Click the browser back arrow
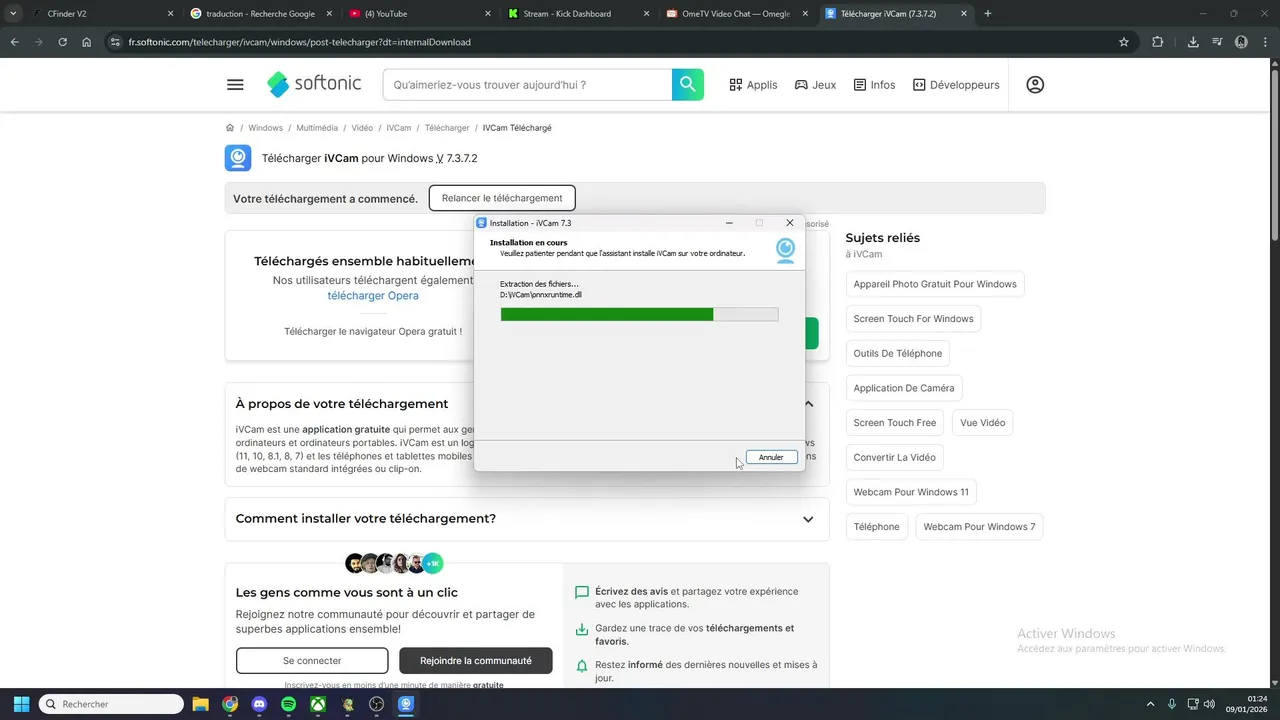 click(x=14, y=42)
